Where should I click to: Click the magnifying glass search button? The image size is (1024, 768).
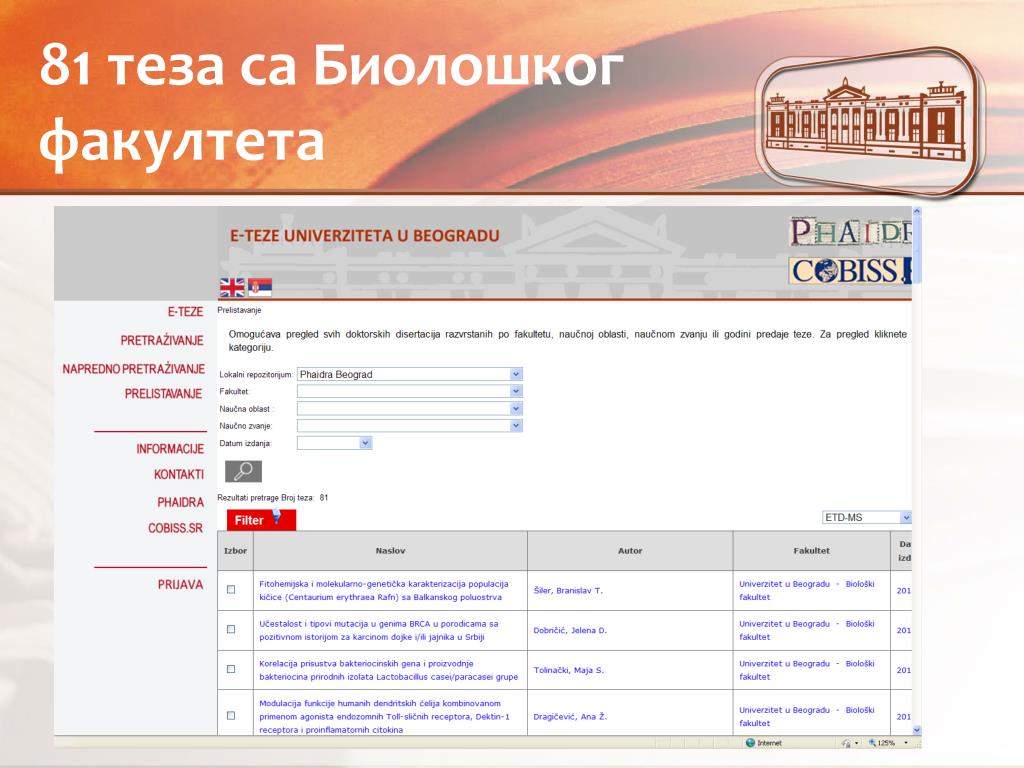pos(244,471)
